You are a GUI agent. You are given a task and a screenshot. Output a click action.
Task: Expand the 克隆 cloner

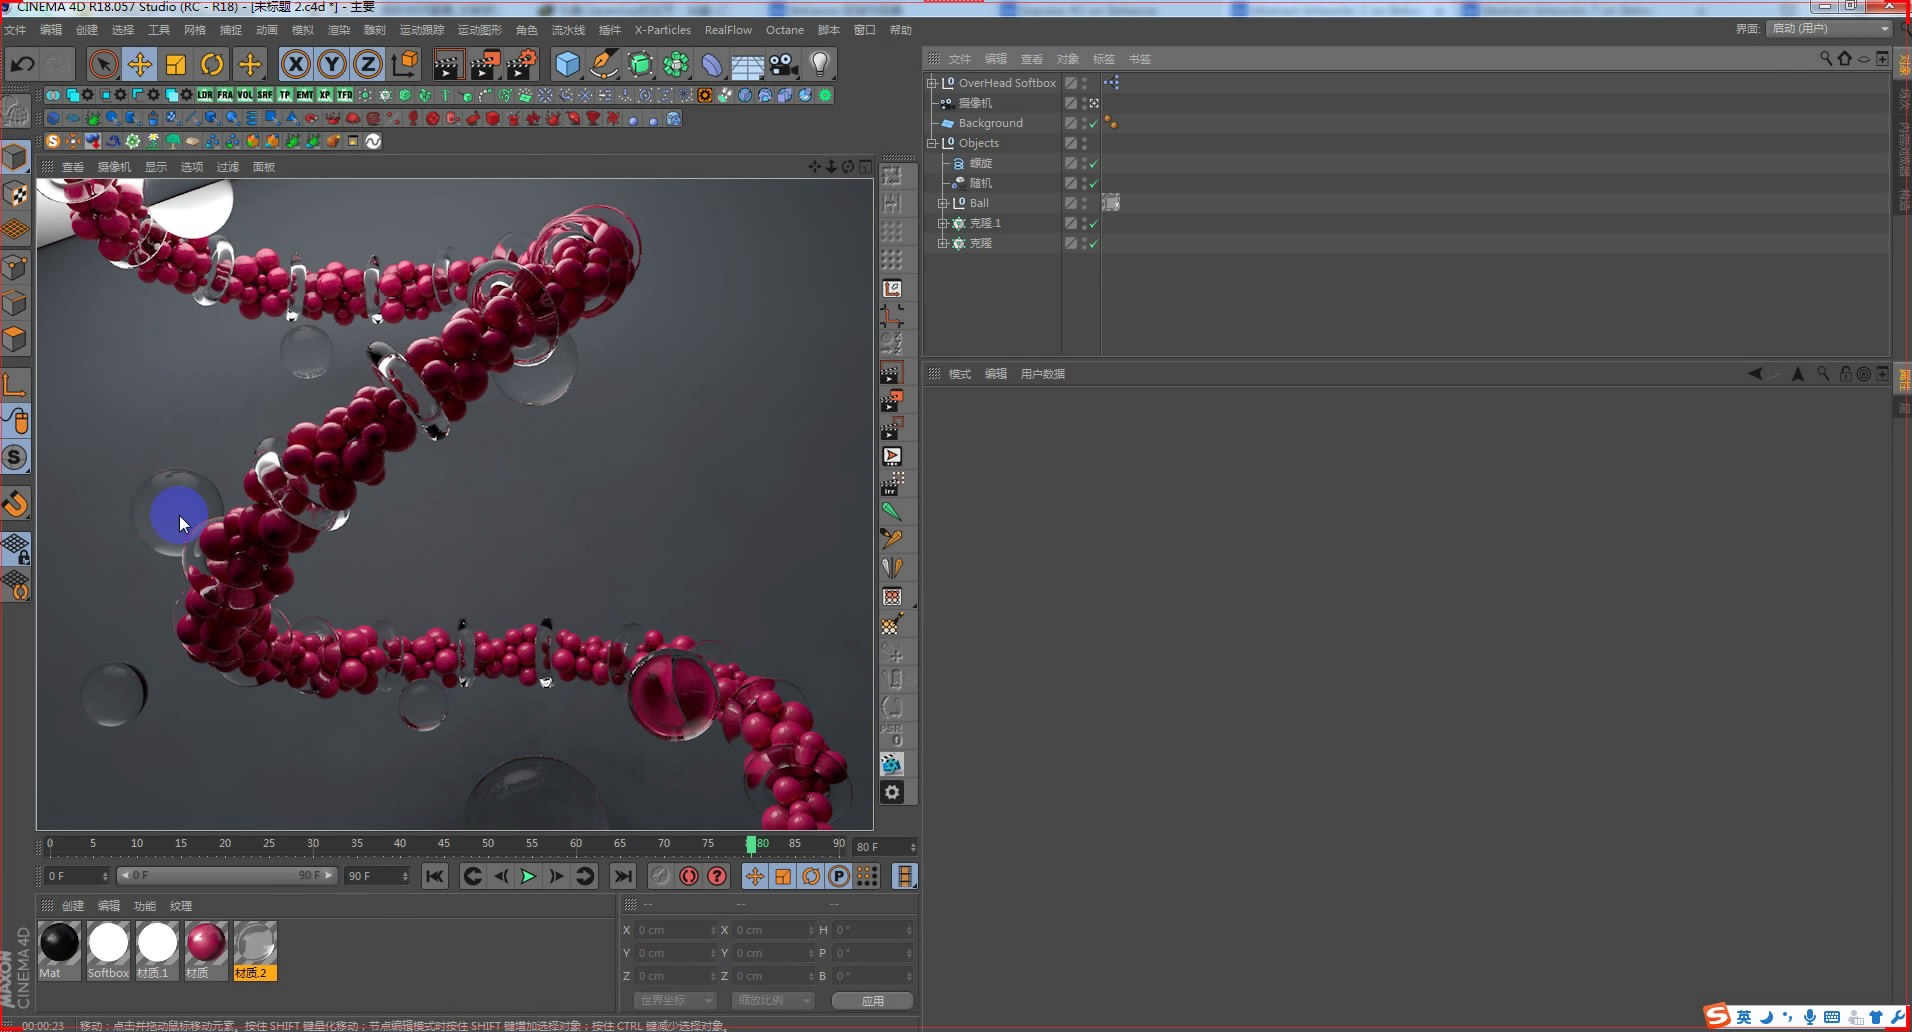[x=942, y=243]
